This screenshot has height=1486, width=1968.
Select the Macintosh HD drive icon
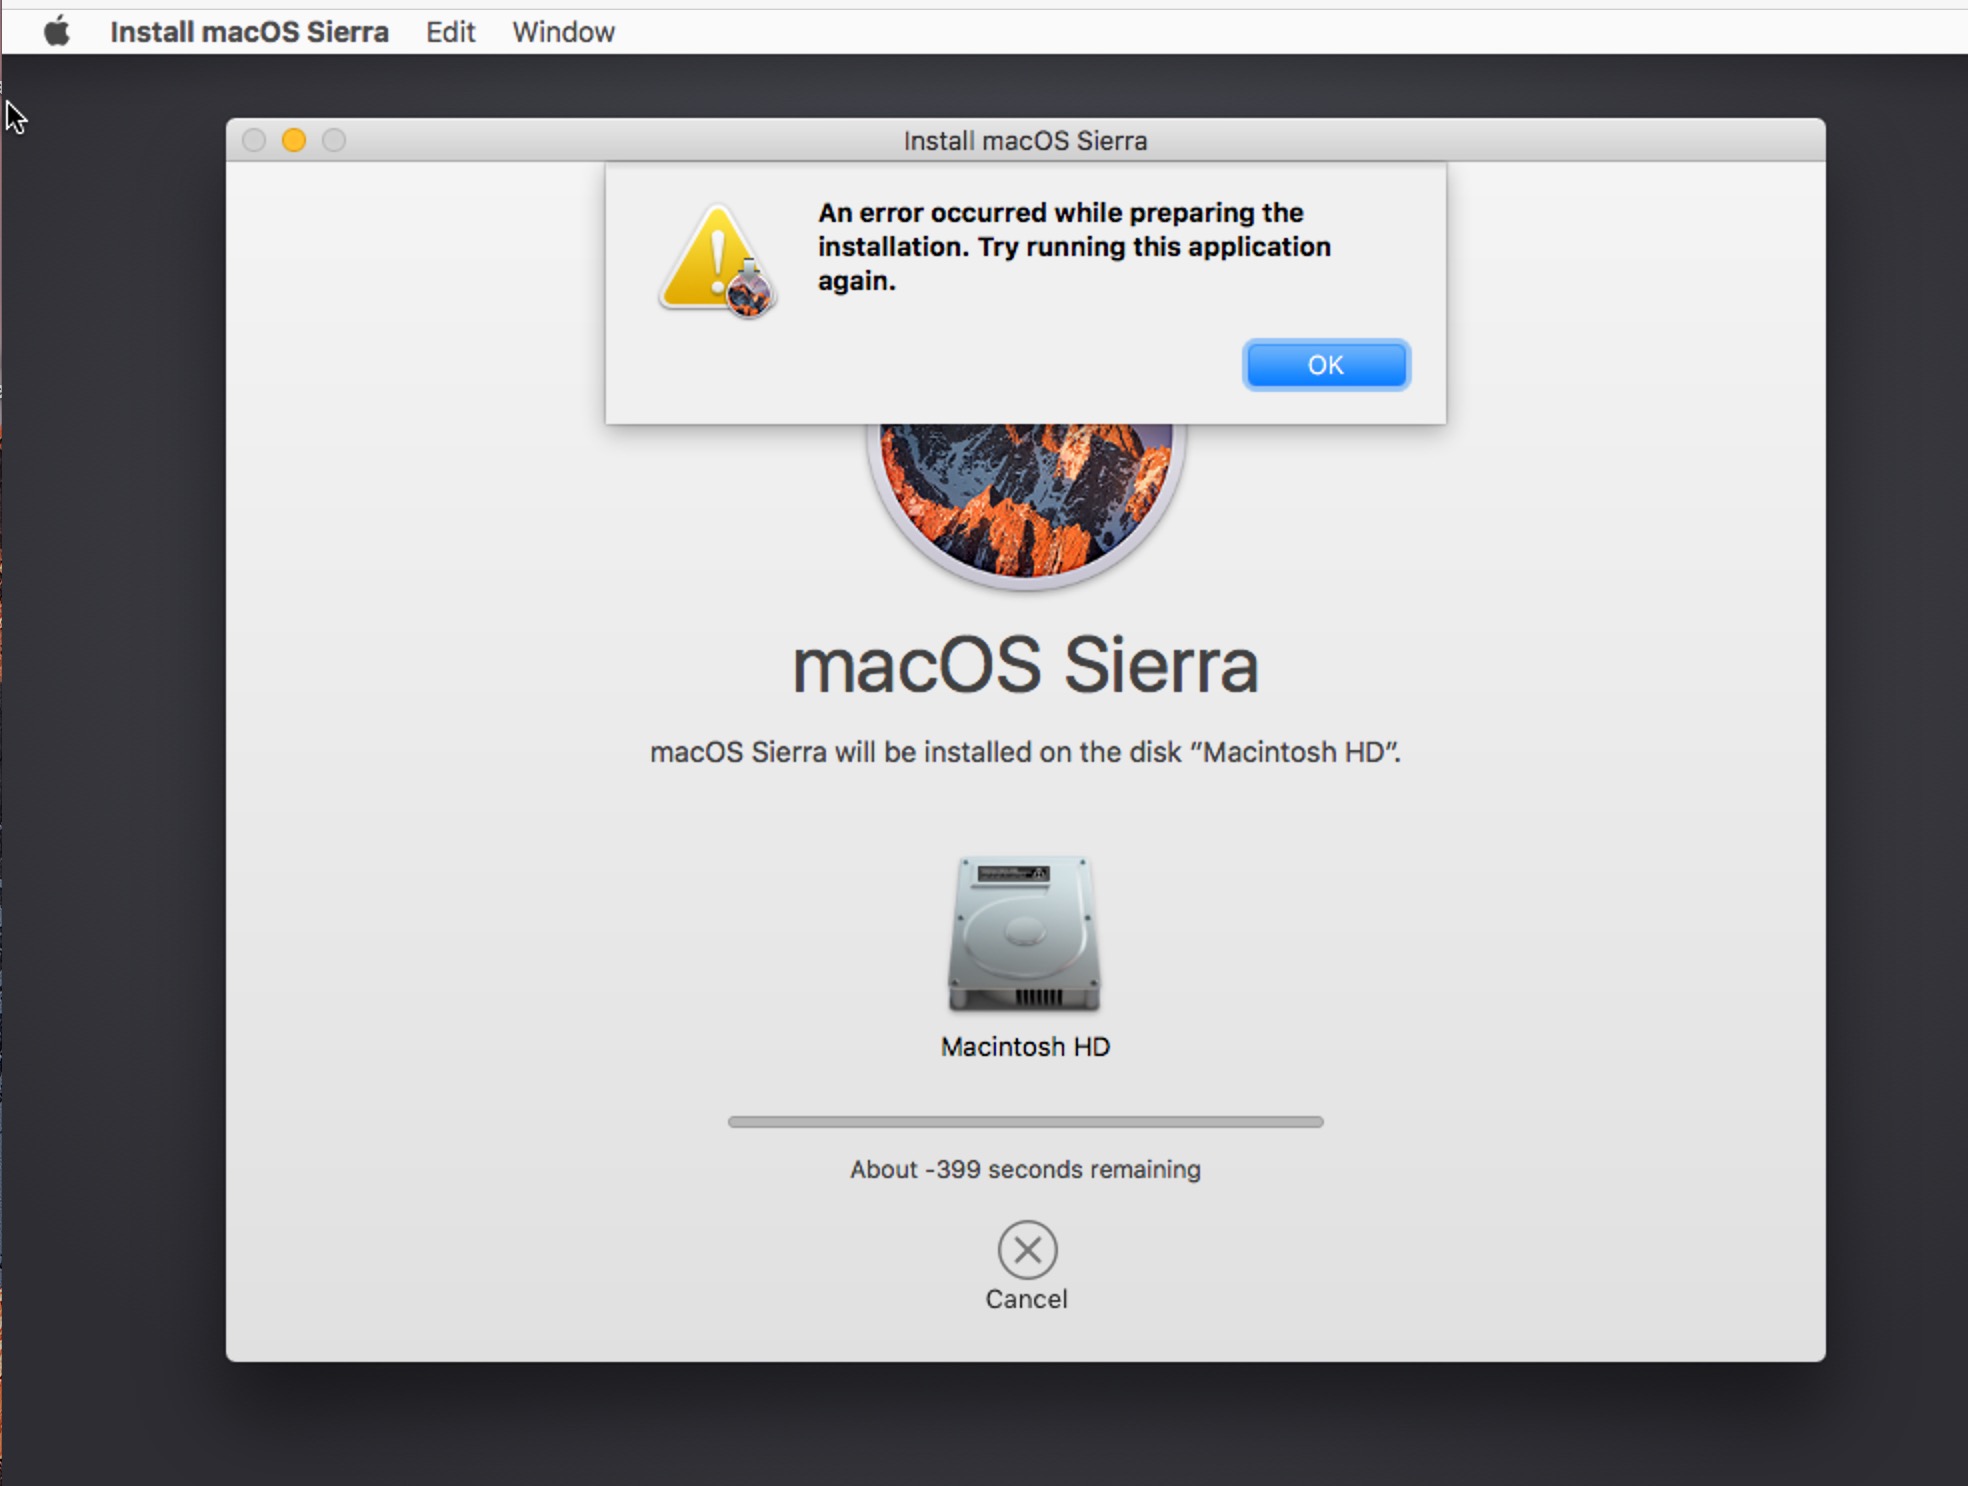(1024, 934)
